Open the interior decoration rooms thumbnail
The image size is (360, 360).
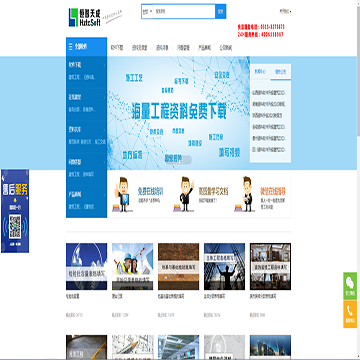270,266
